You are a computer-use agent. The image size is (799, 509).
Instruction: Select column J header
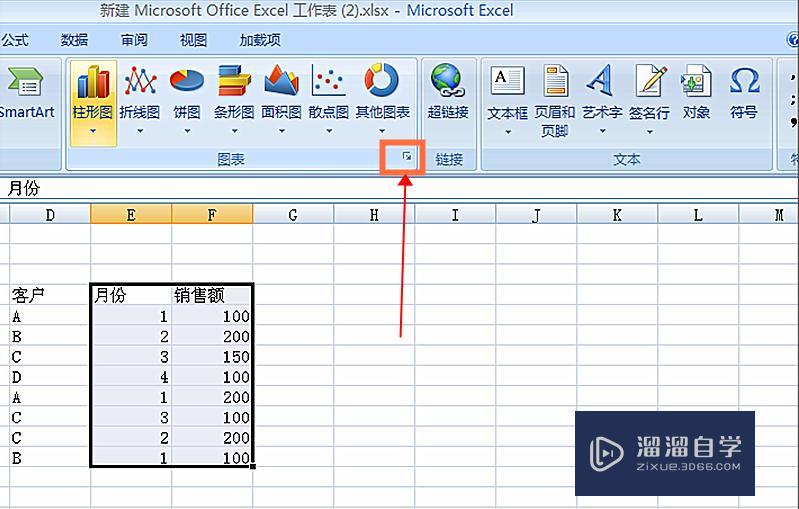pyautogui.click(x=536, y=215)
